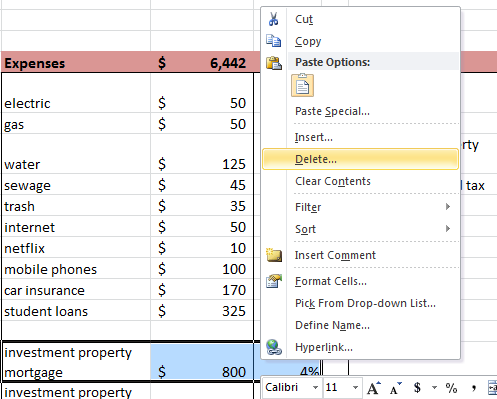Choose Delete... from the context menu
Viewport: 497px width, 399px height.
point(360,159)
